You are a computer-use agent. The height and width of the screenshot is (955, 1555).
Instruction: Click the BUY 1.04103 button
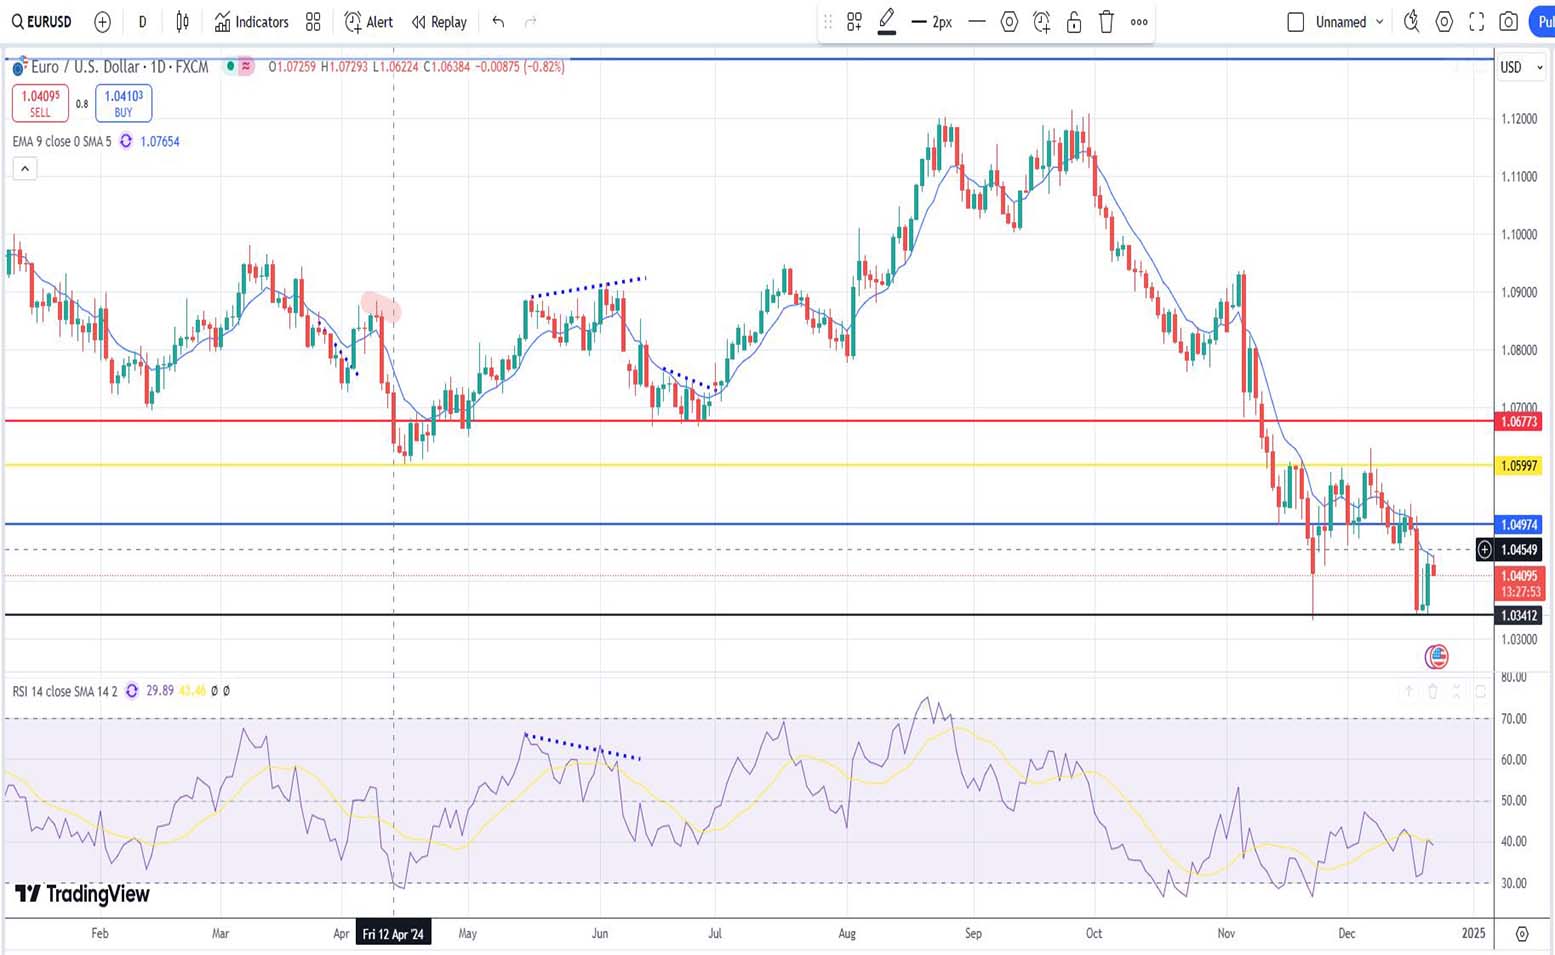123,103
